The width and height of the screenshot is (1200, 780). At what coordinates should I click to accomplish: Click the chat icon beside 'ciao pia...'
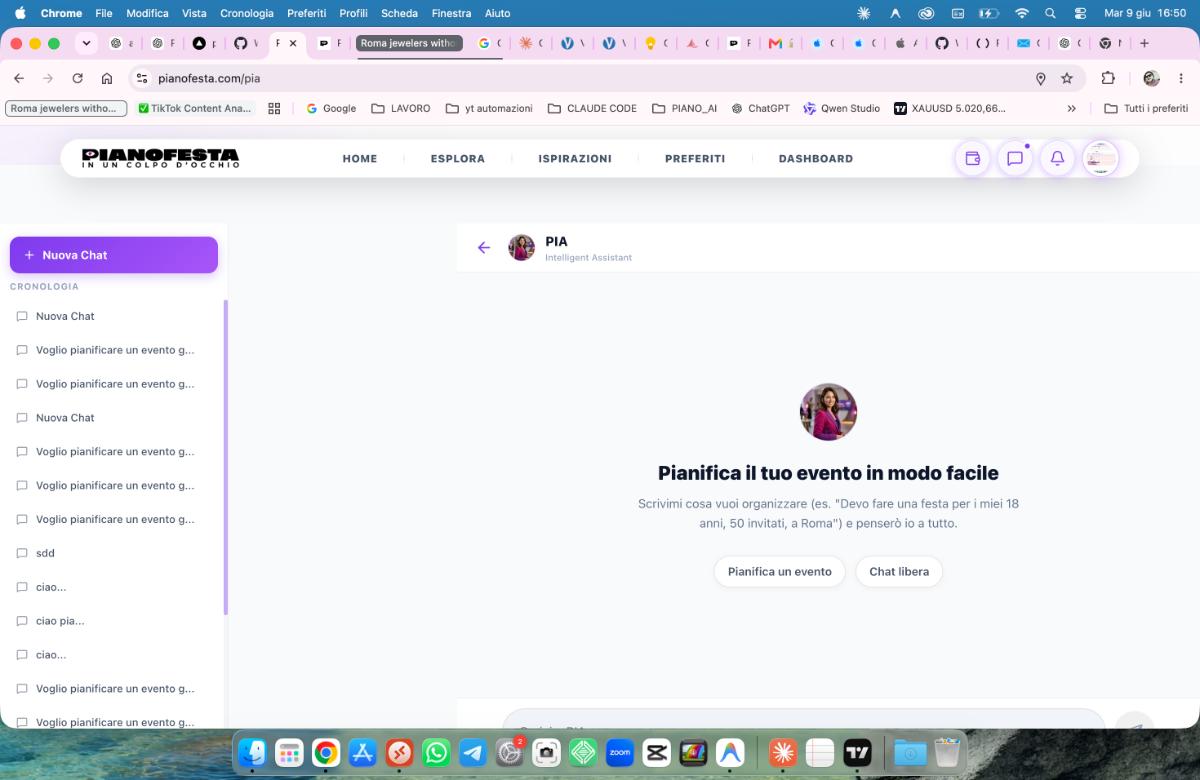22,621
